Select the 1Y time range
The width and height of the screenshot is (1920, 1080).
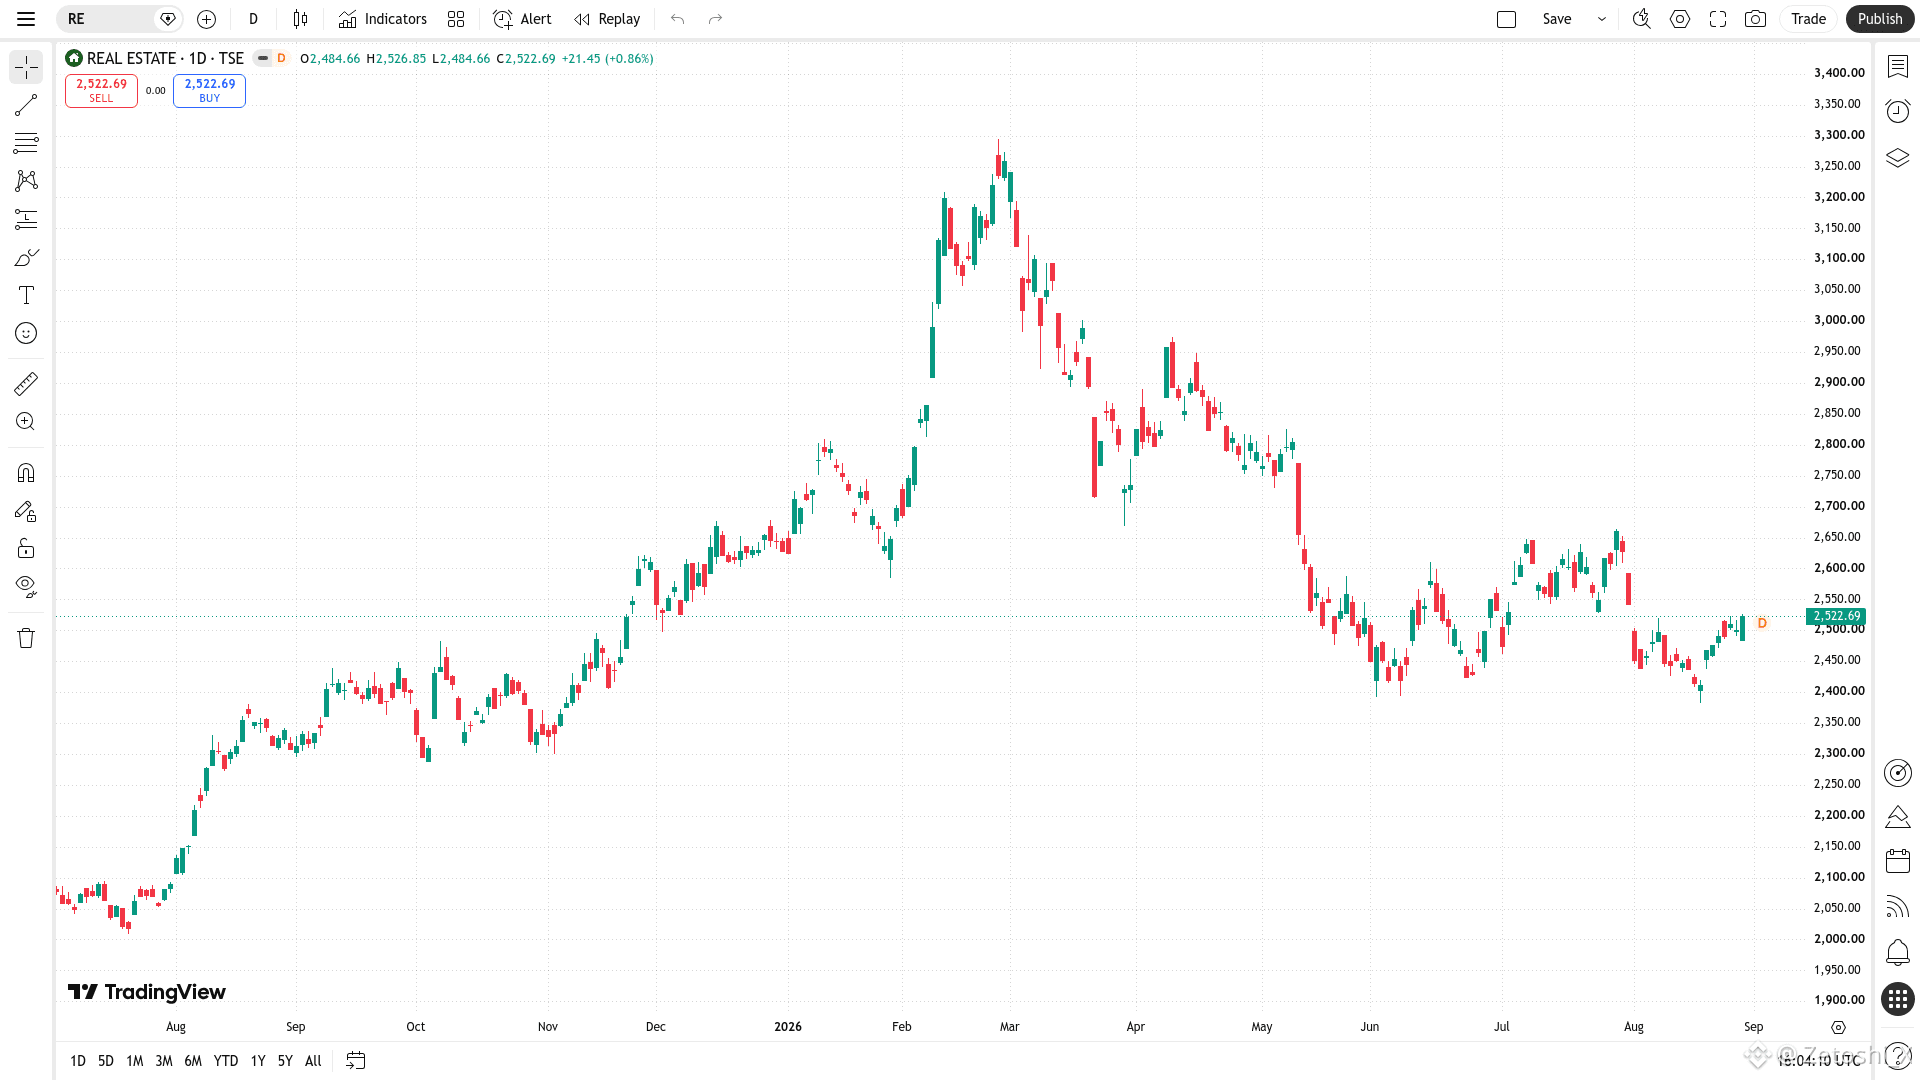(x=258, y=1061)
